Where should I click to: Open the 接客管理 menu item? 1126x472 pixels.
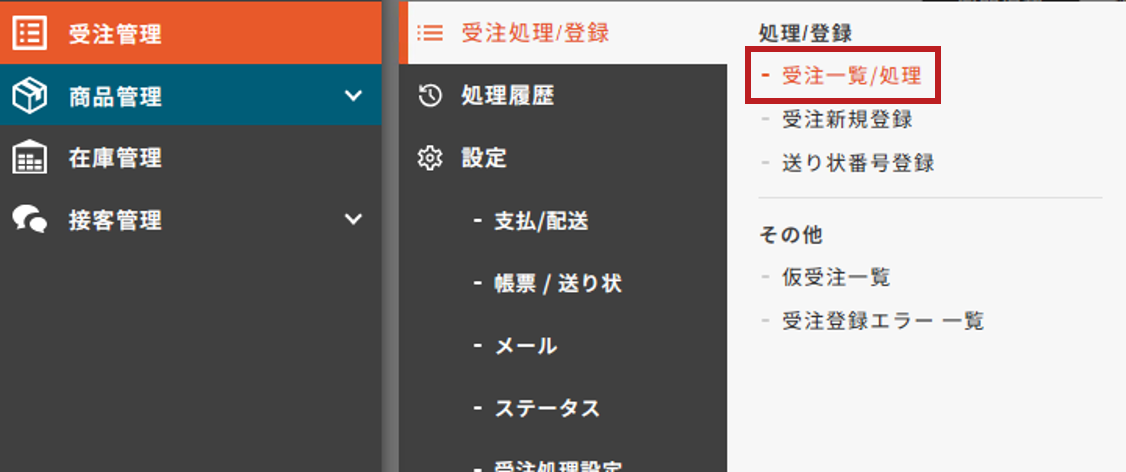point(191,219)
